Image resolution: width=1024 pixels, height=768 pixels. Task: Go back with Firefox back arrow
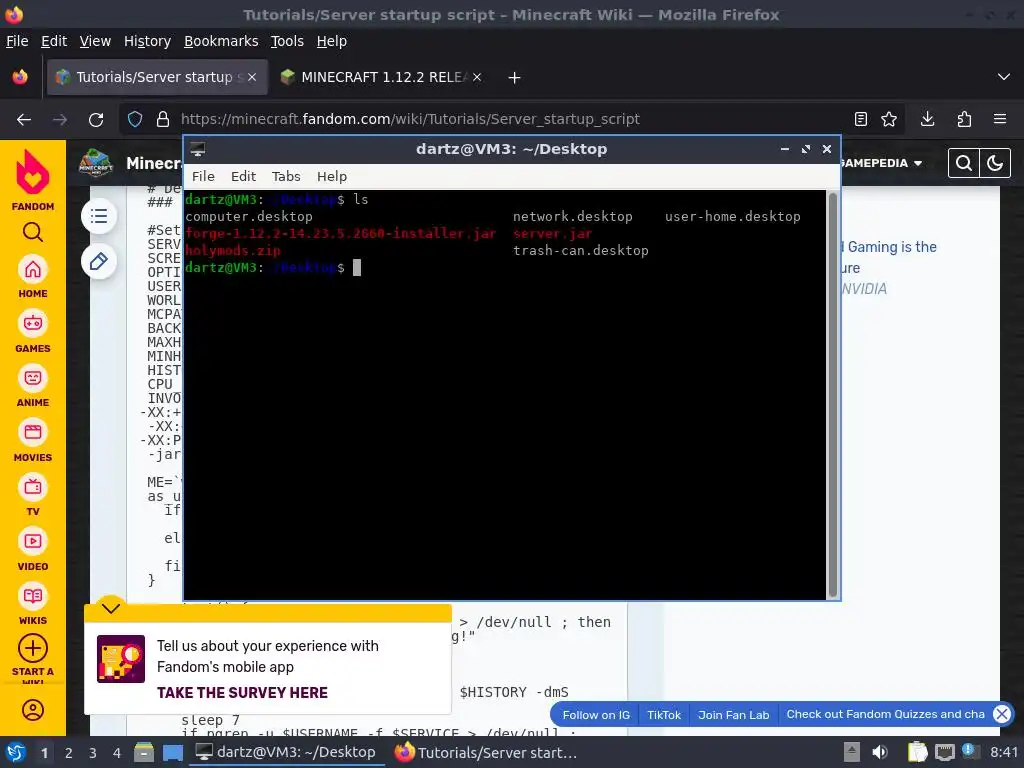pyautogui.click(x=24, y=120)
